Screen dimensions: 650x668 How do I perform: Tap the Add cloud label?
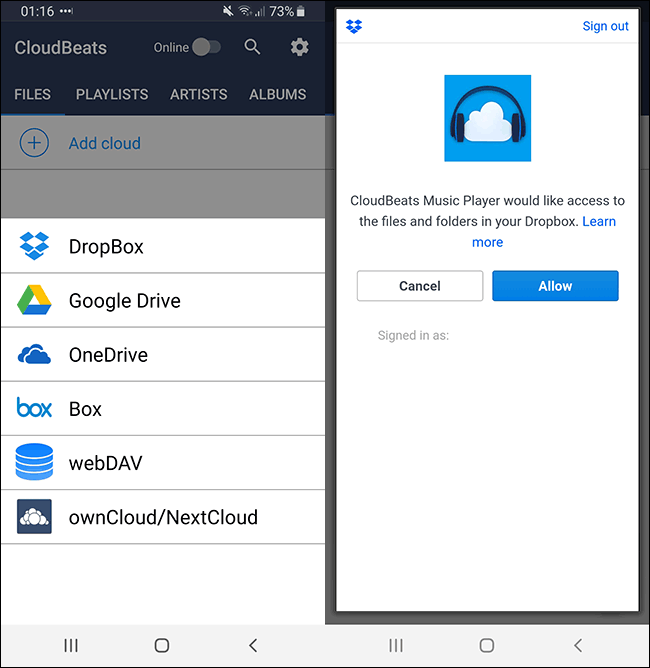pyautogui.click(x=105, y=144)
